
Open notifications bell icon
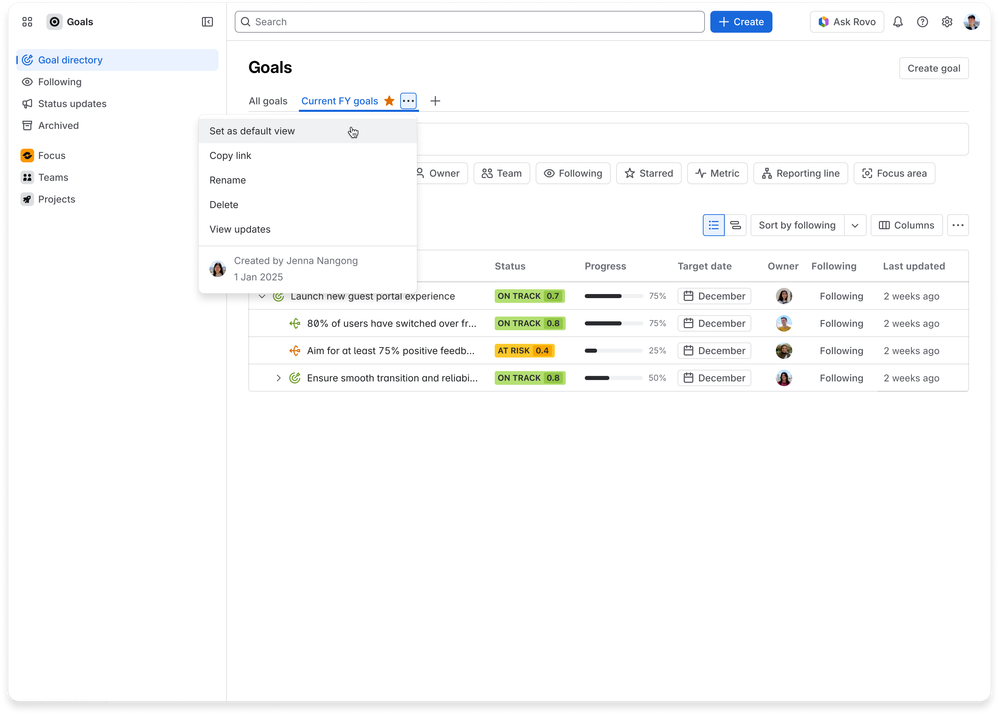click(898, 22)
